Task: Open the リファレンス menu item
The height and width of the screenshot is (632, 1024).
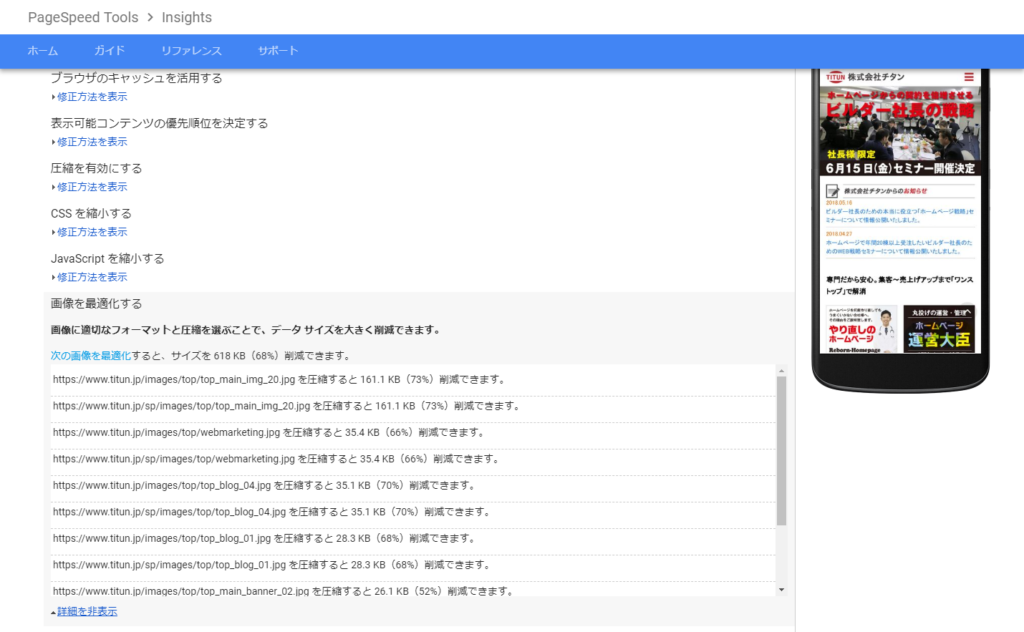Action: pos(191,51)
